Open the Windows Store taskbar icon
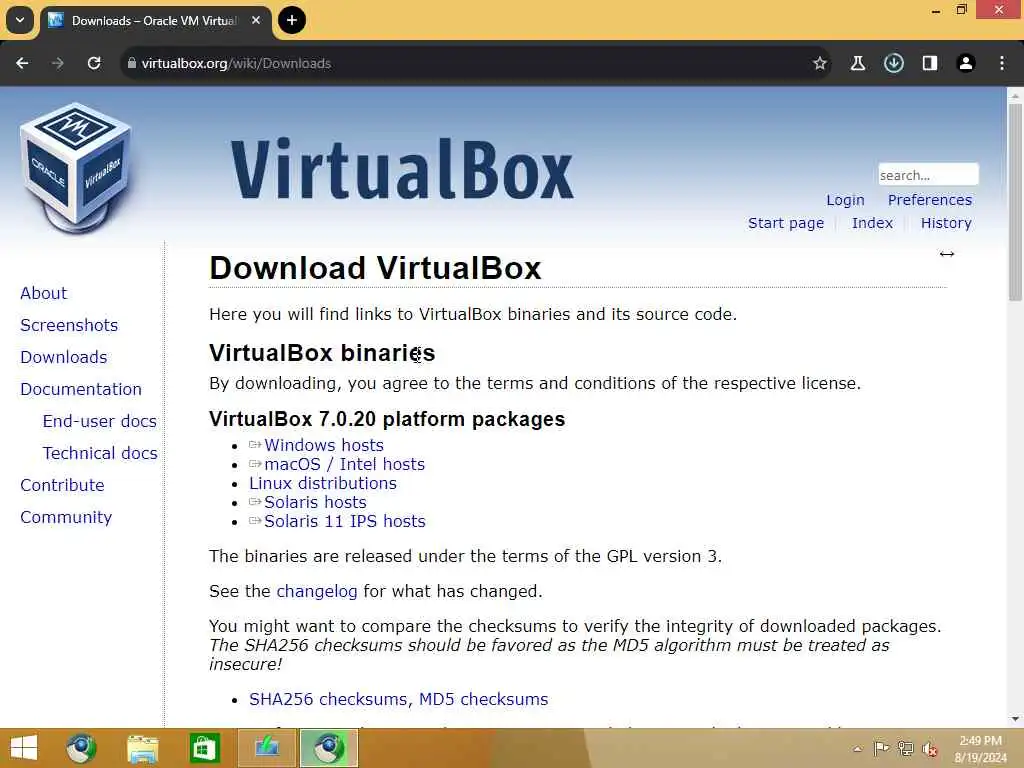Viewport: 1024px width, 768px height. 204,748
